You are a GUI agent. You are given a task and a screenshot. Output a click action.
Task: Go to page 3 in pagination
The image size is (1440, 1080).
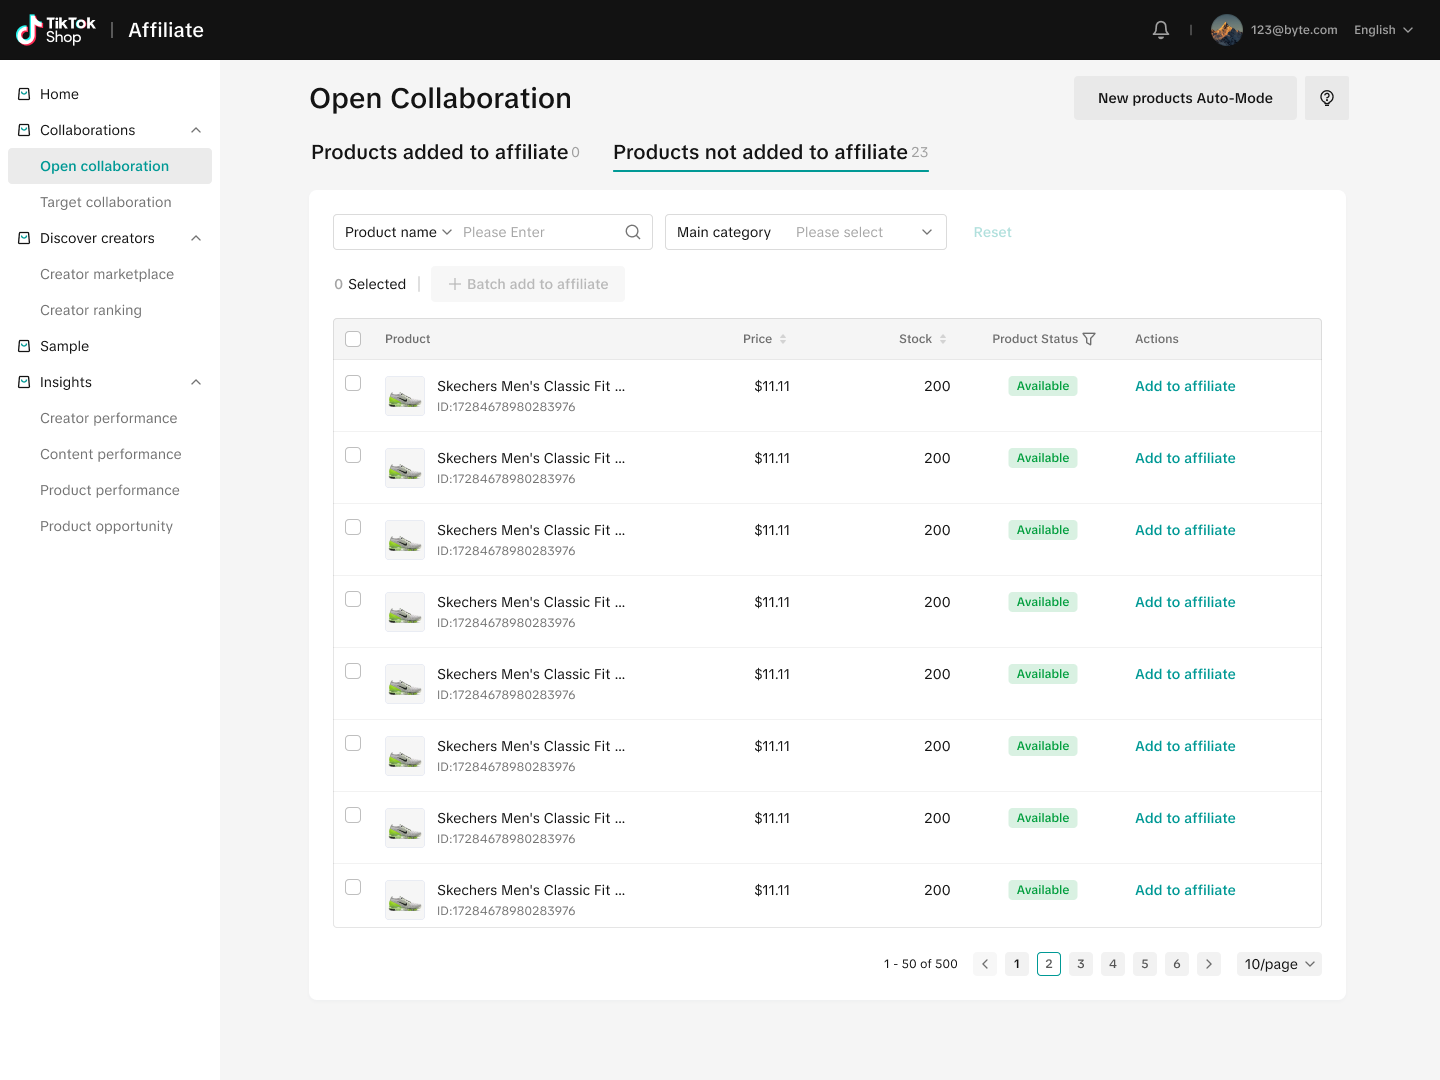pos(1081,964)
